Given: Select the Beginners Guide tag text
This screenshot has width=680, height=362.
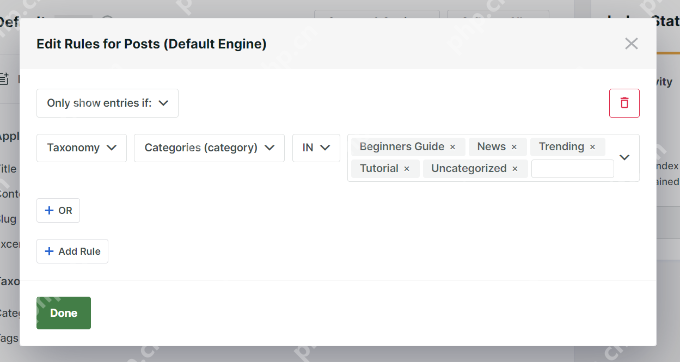Looking at the screenshot, I should click(x=402, y=147).
